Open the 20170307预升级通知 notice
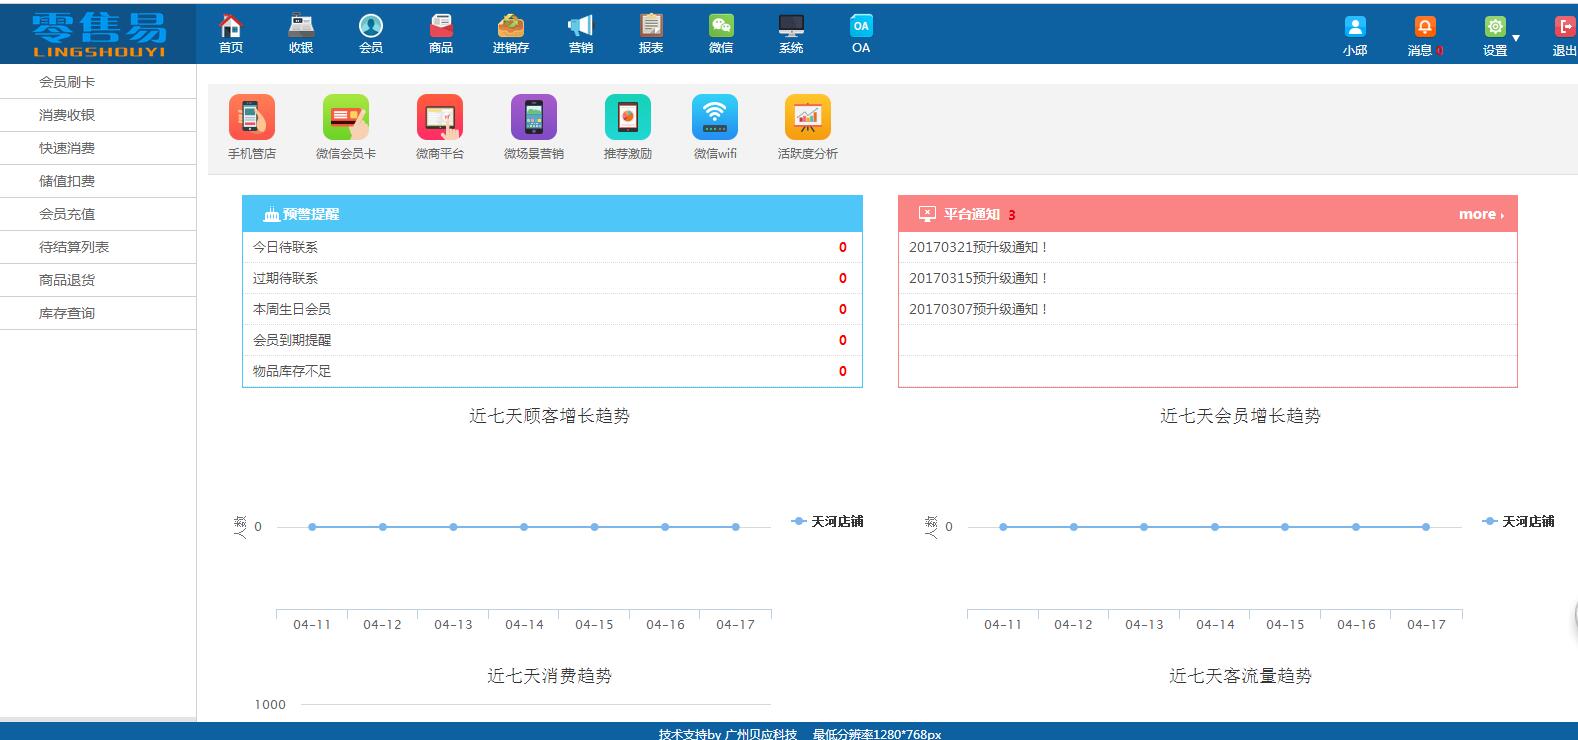 click(978, 309)
